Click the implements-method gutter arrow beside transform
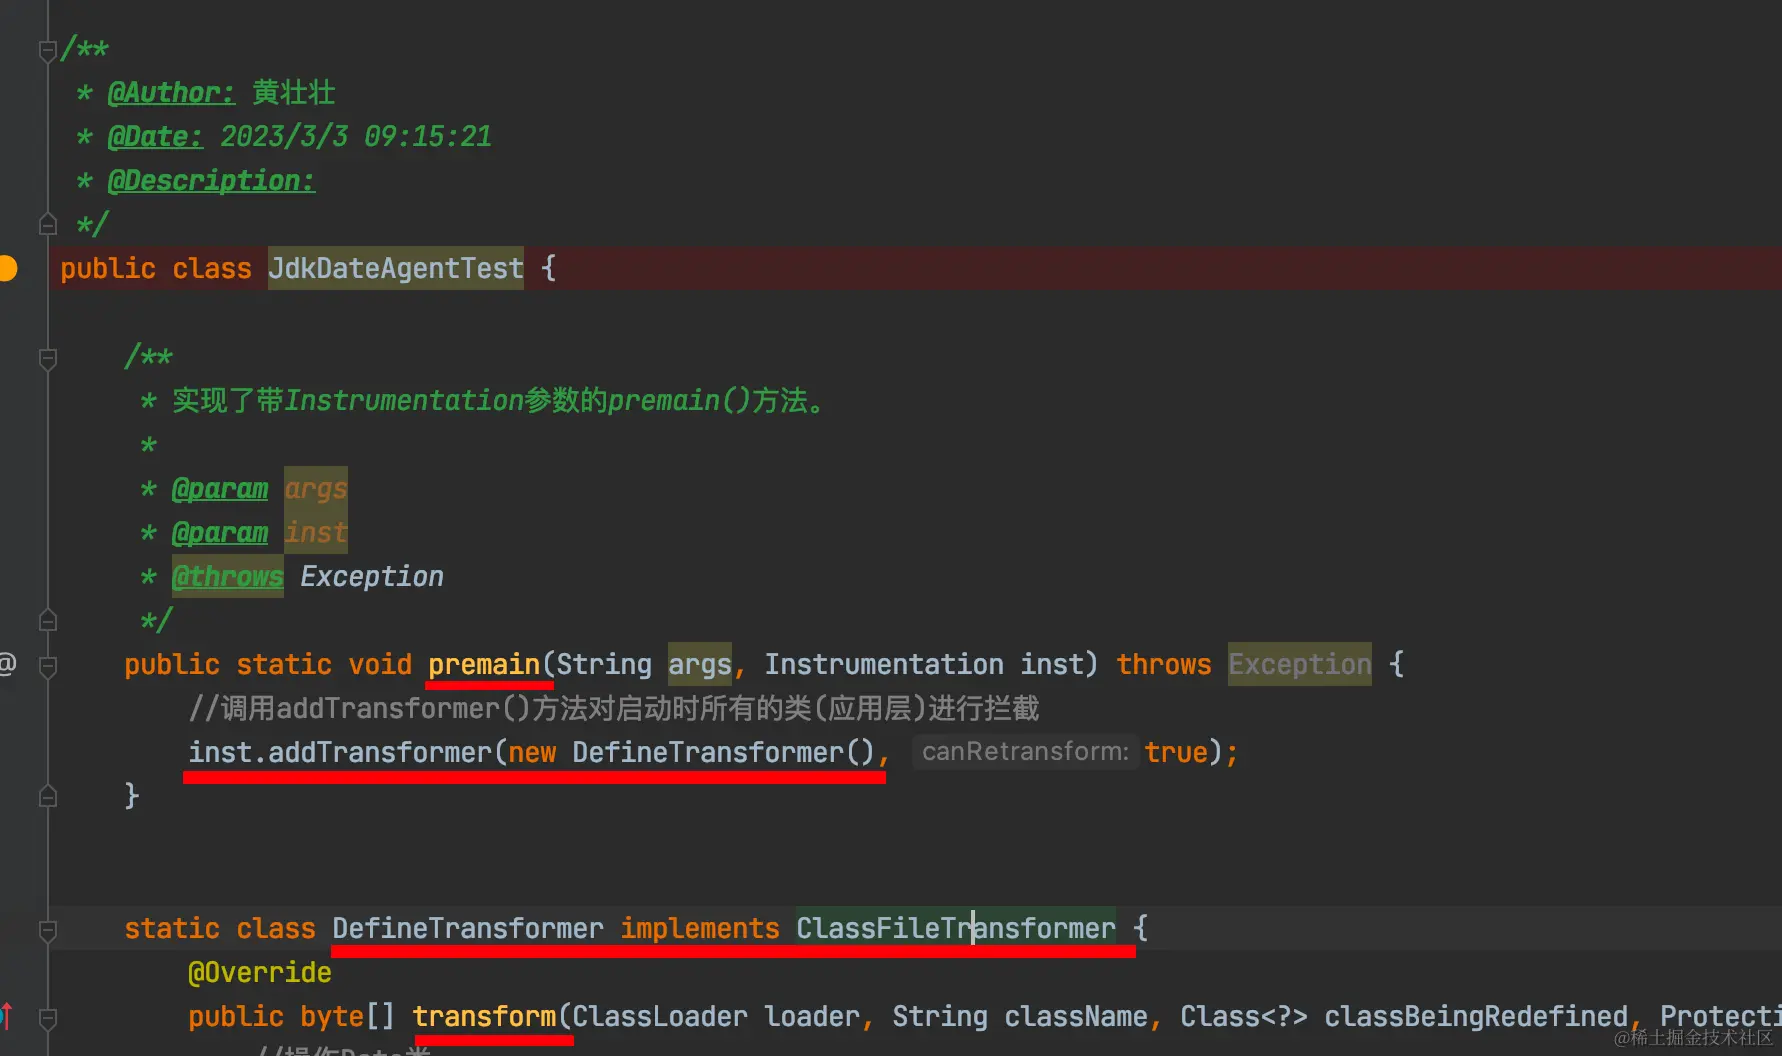The height and width of the screenshot is (1056, 1782). tap(6, 1016)
